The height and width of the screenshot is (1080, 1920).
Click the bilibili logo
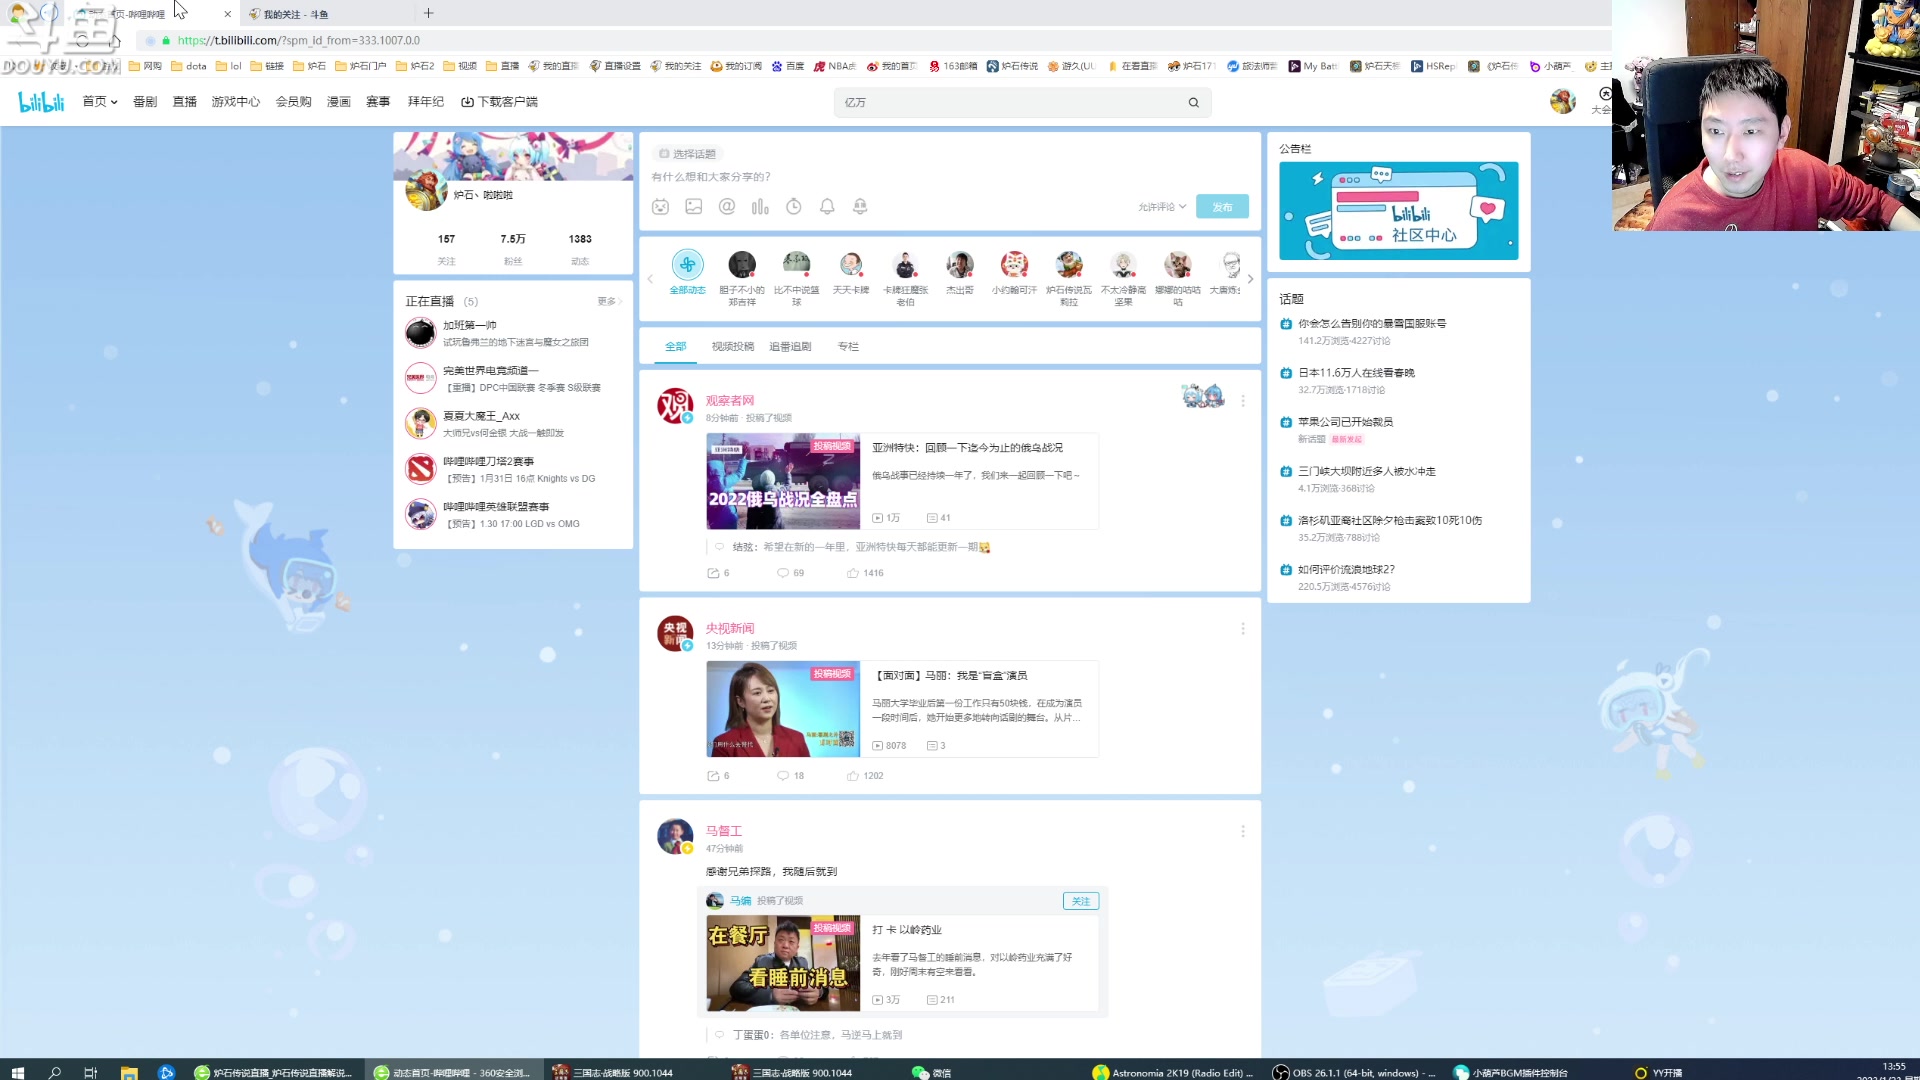click(41, 102)
